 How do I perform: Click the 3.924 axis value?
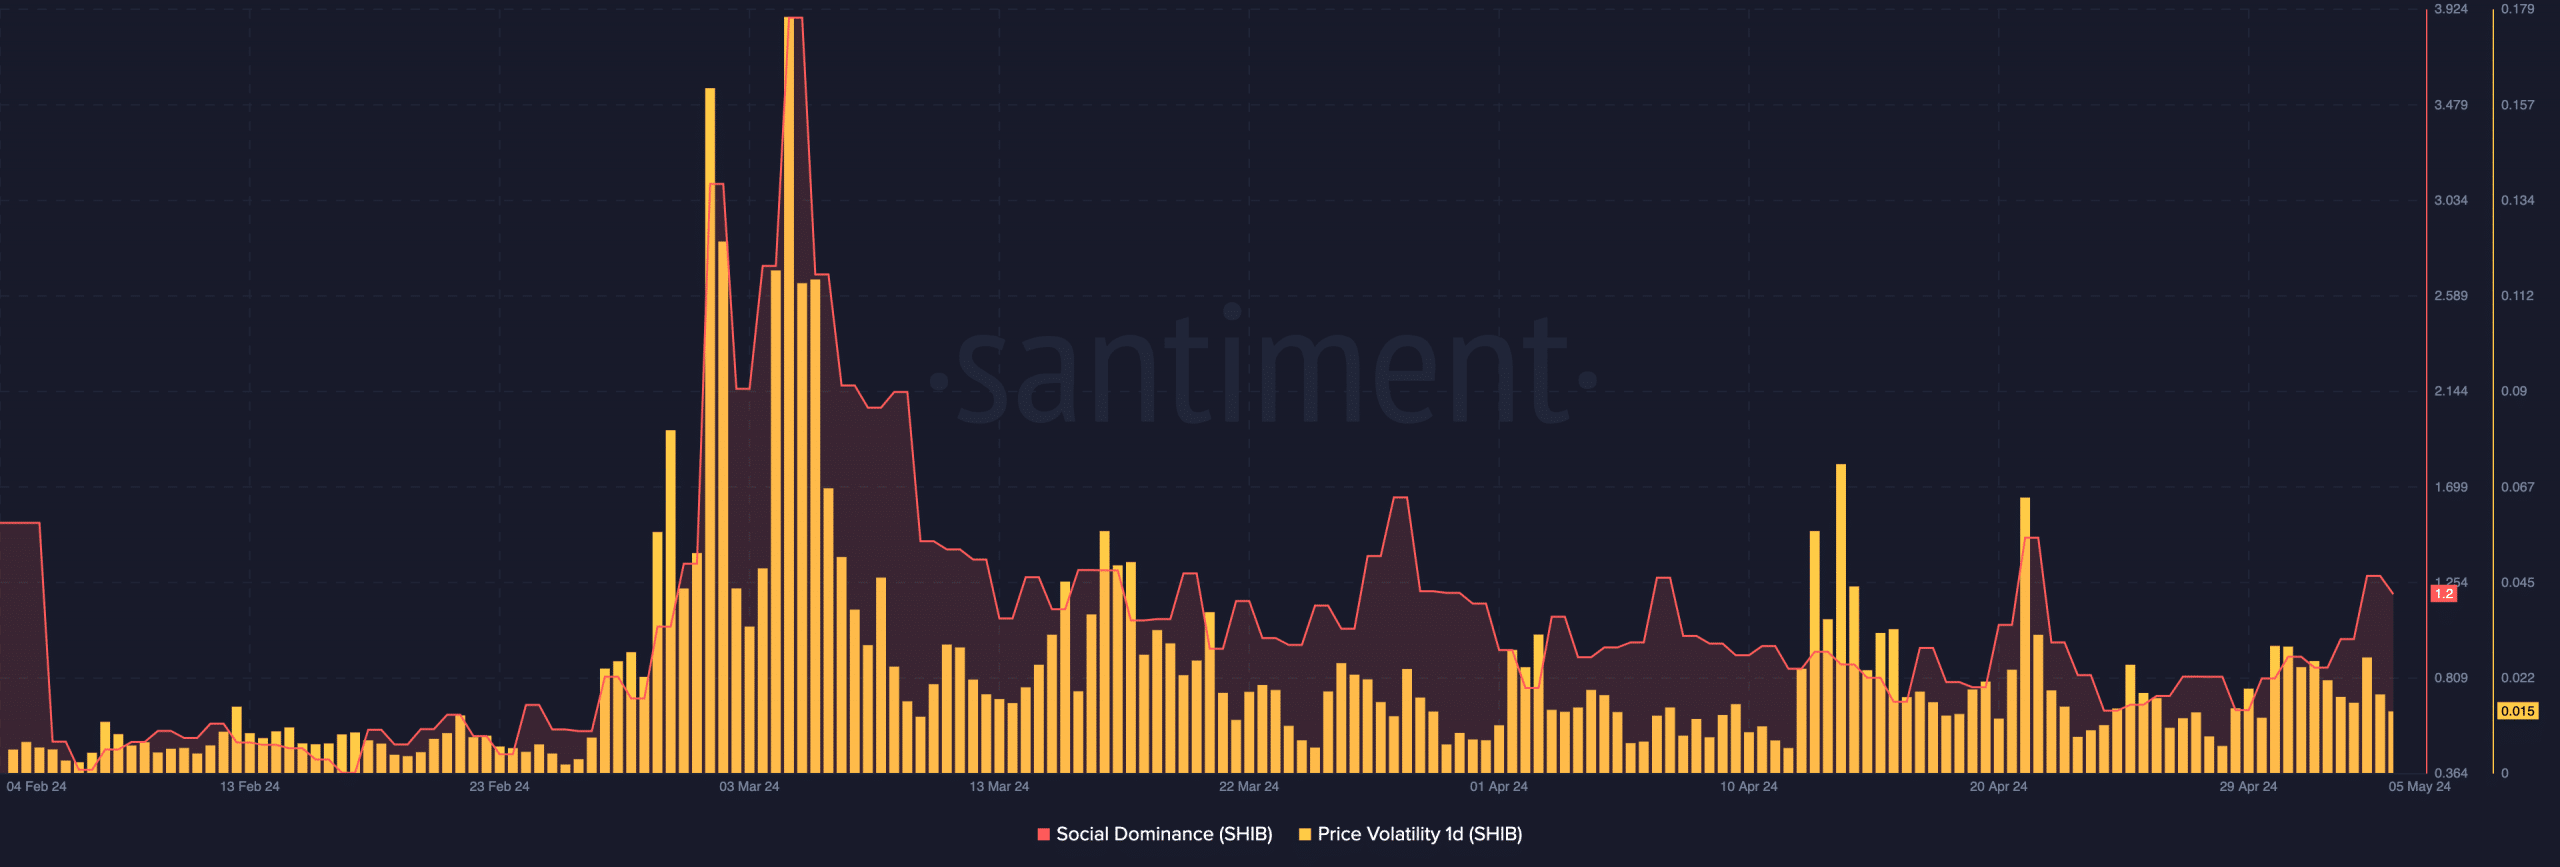[x=2451, y=9]
